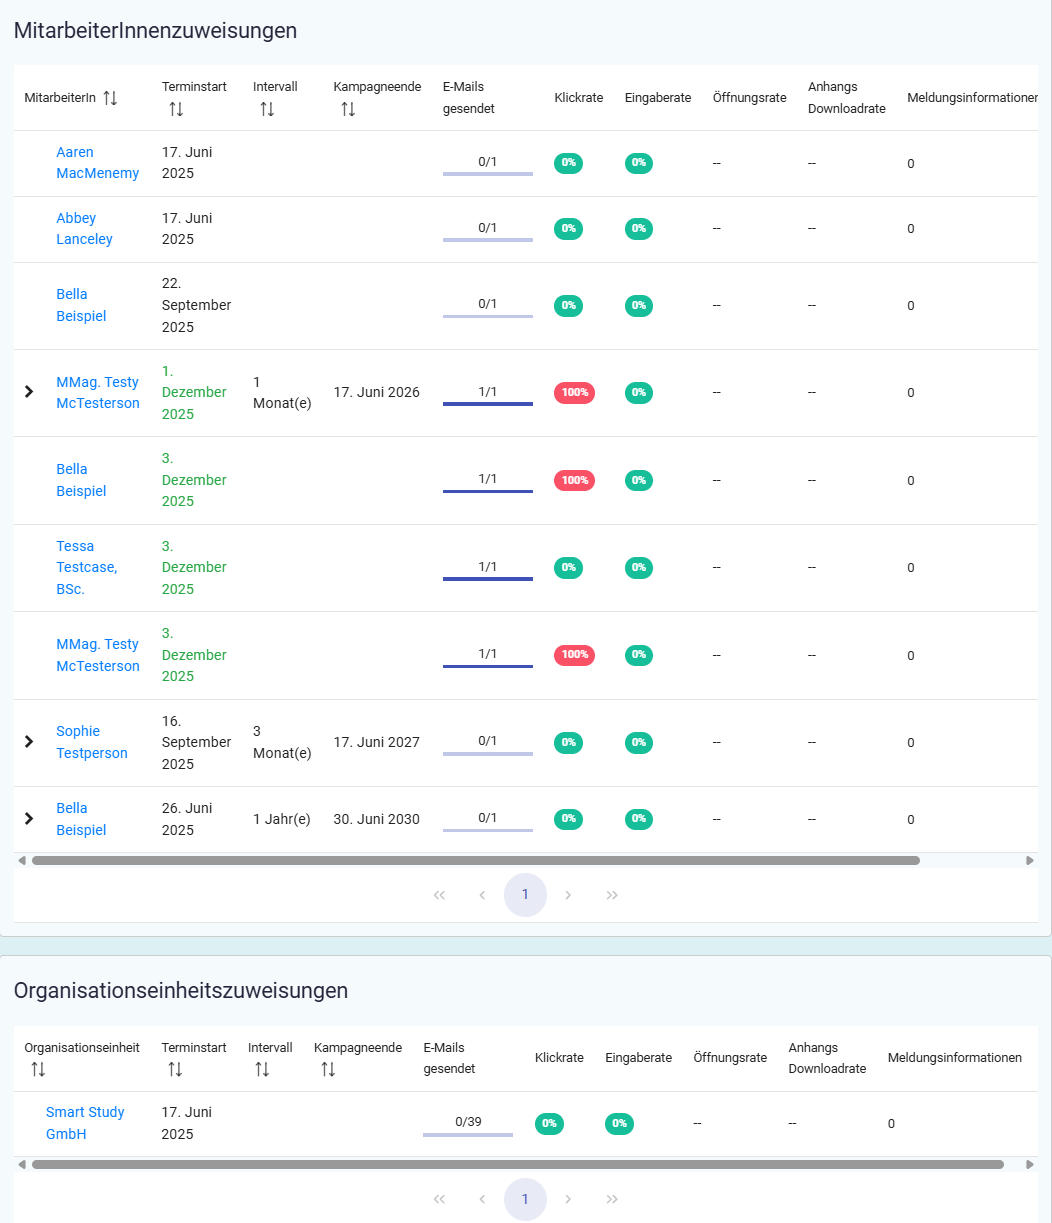This screenshot has width=1052, height=1223.
Task: Sort employee table by Intervall
Action: 267,109
